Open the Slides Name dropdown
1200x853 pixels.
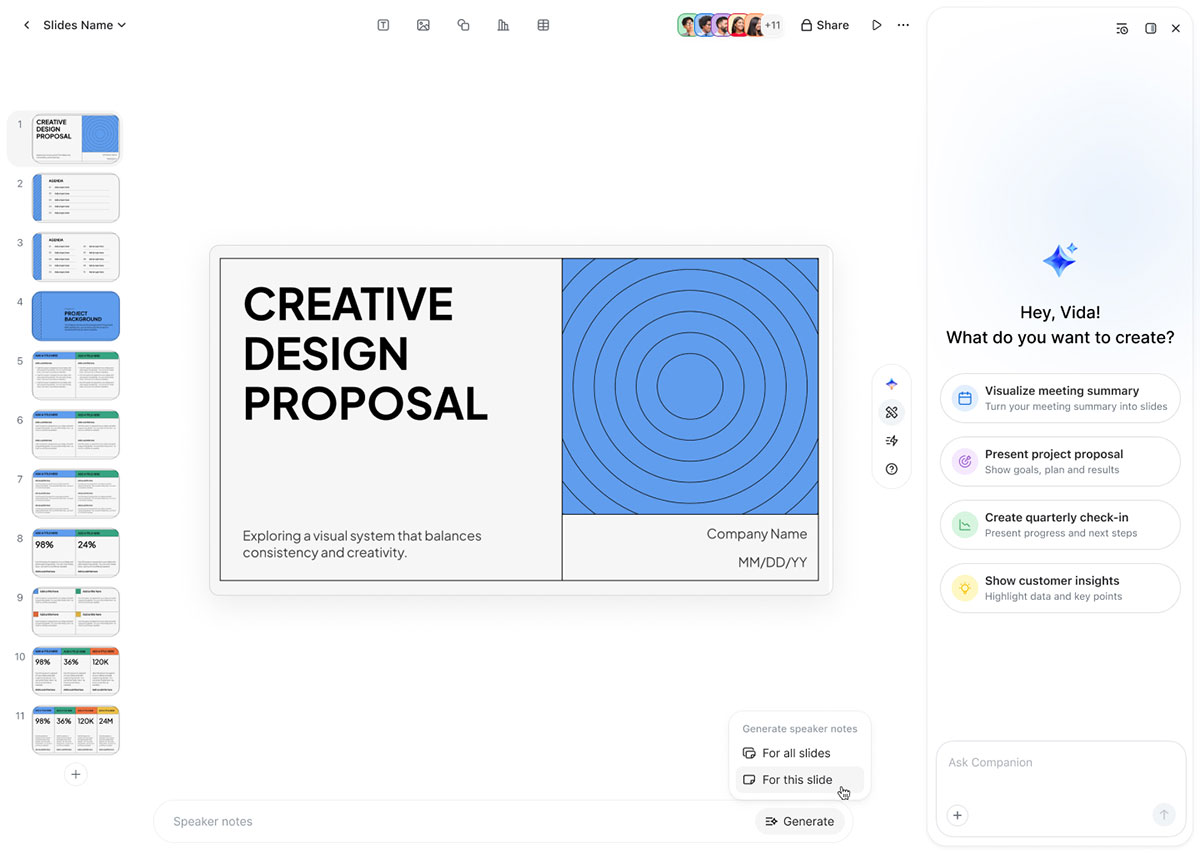click(x=85, y=25)
